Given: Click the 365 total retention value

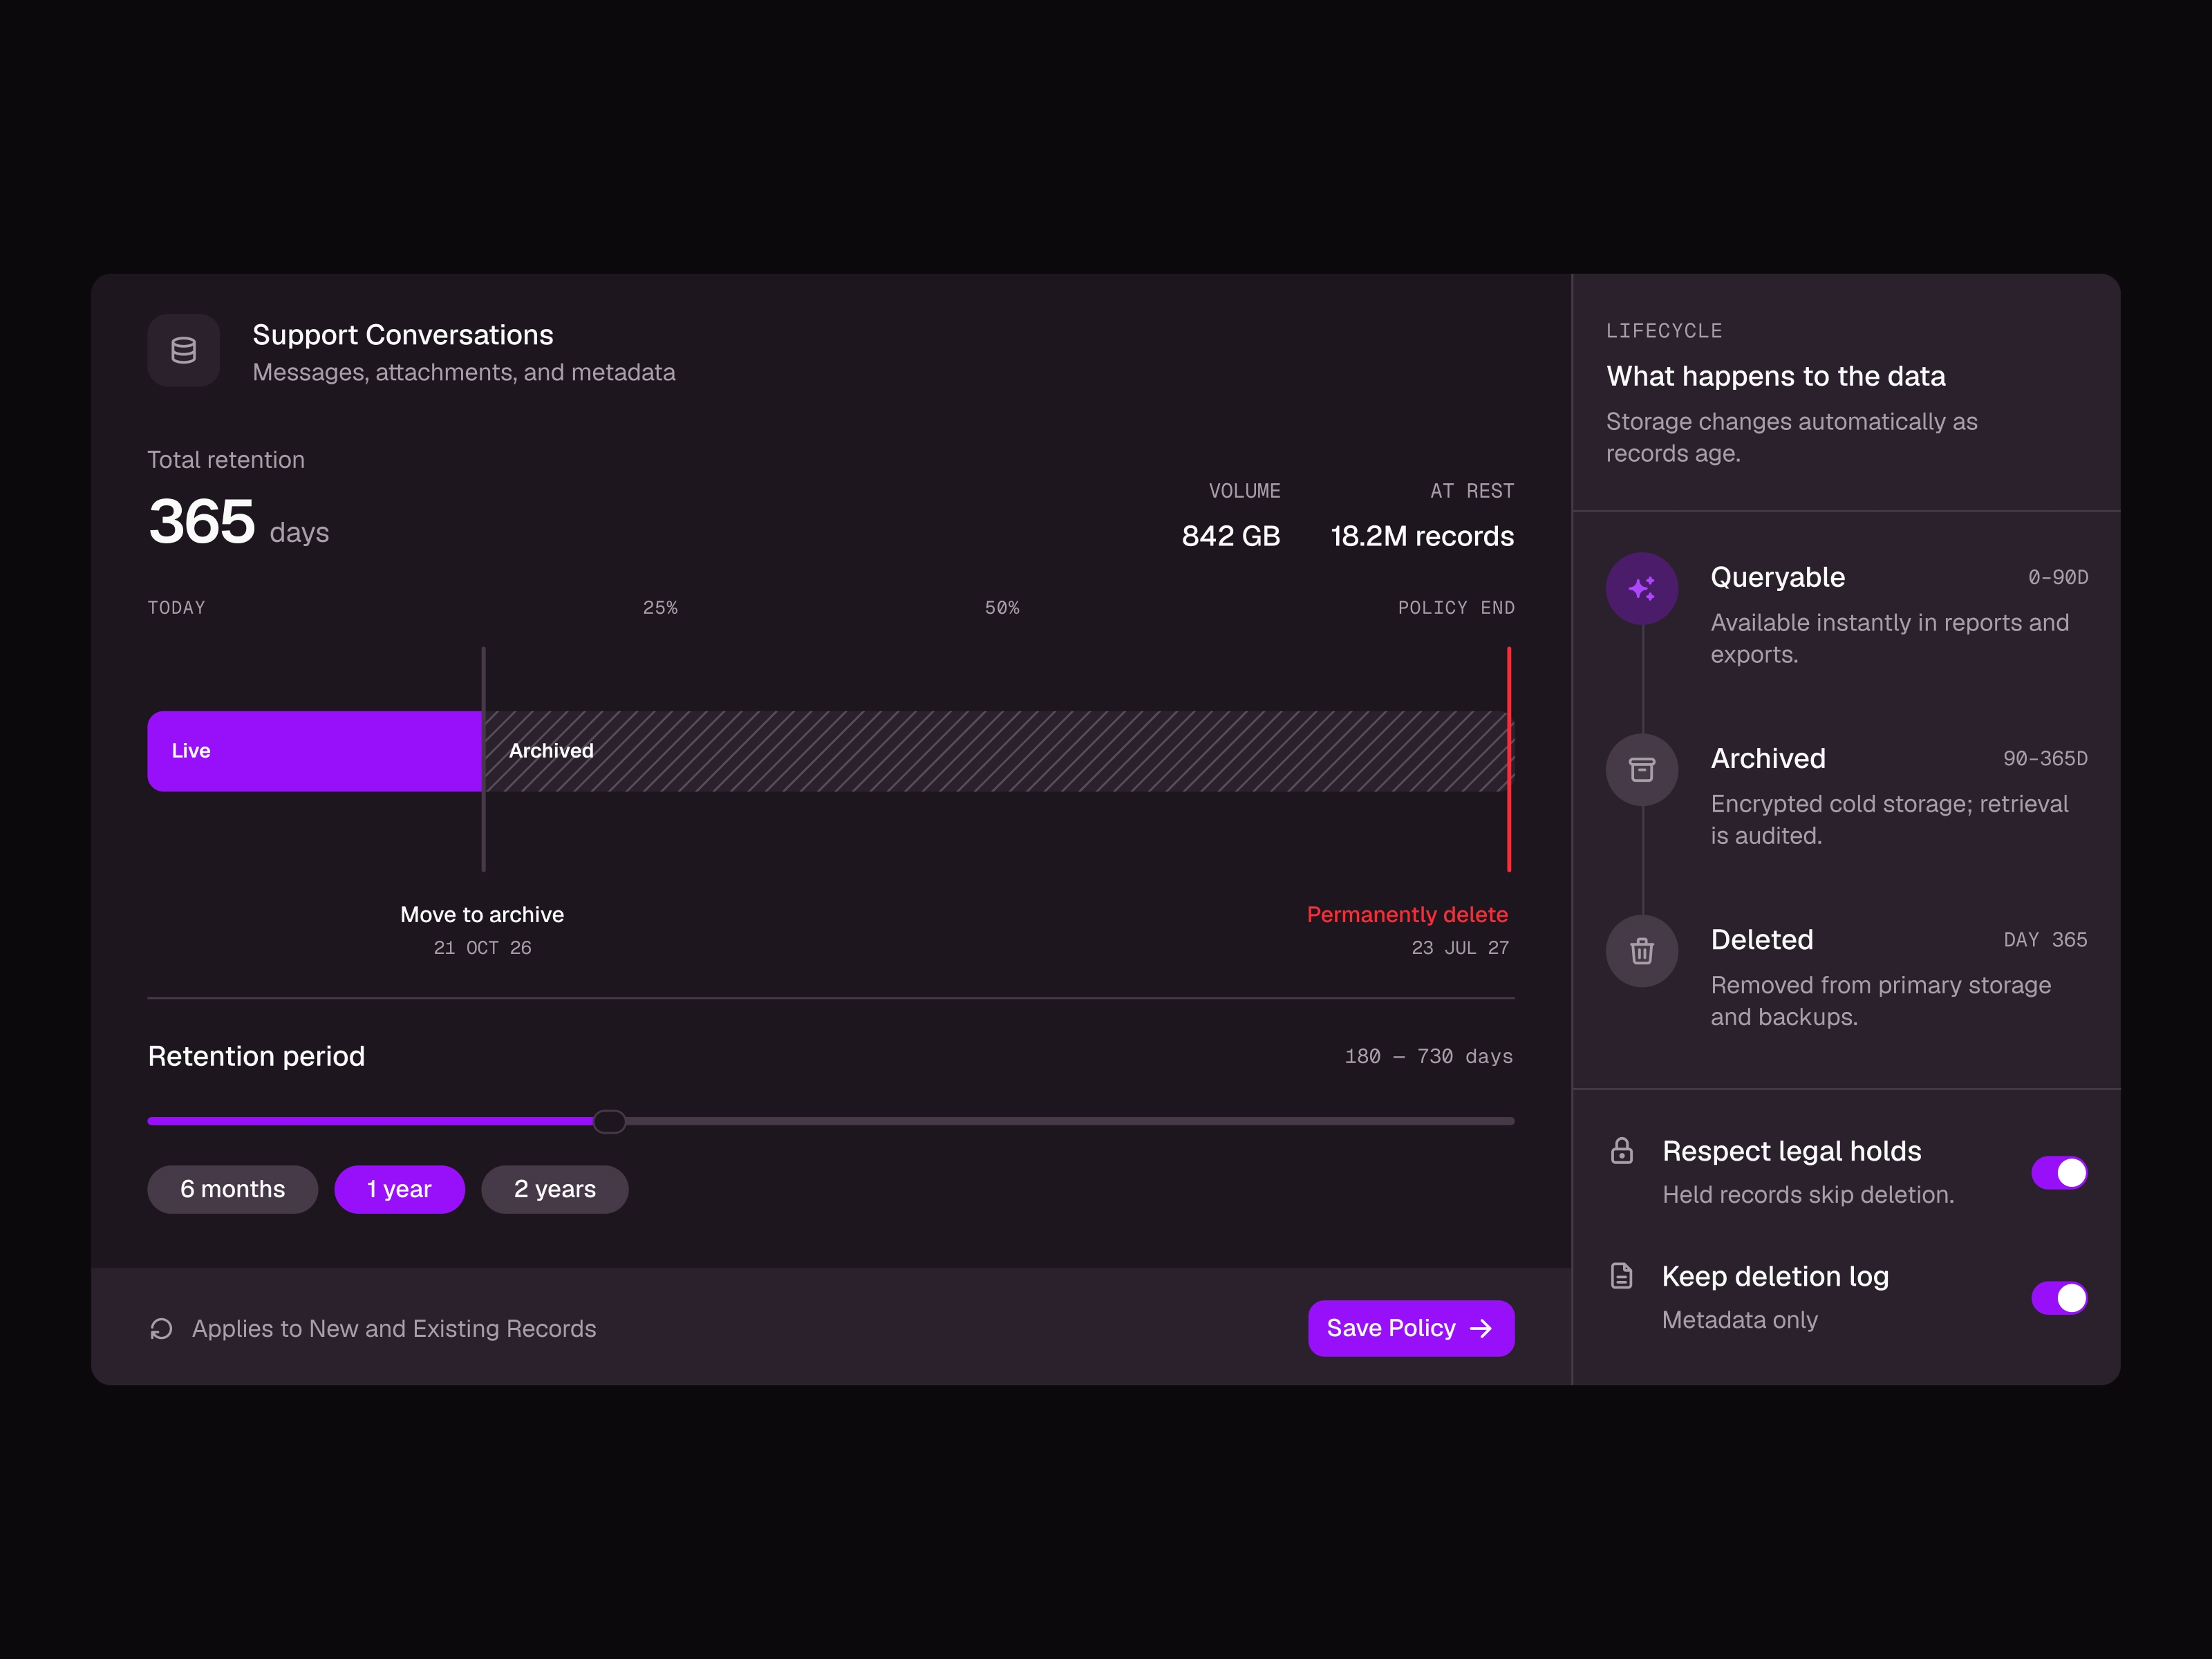Looking at the screenshot, I should 202,522.
